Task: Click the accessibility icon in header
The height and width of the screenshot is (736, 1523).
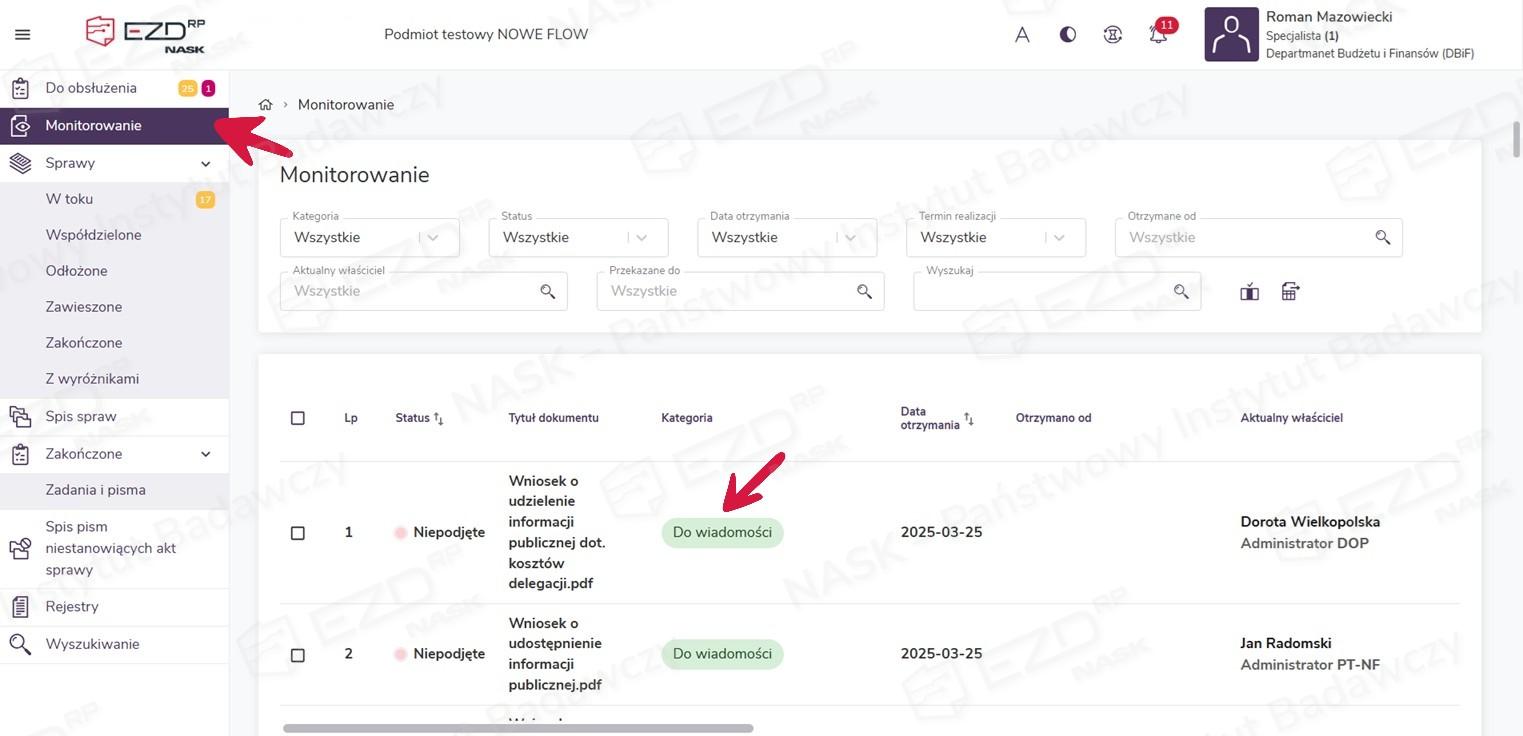Action: pyautogui.click(x=1113, y=35)
